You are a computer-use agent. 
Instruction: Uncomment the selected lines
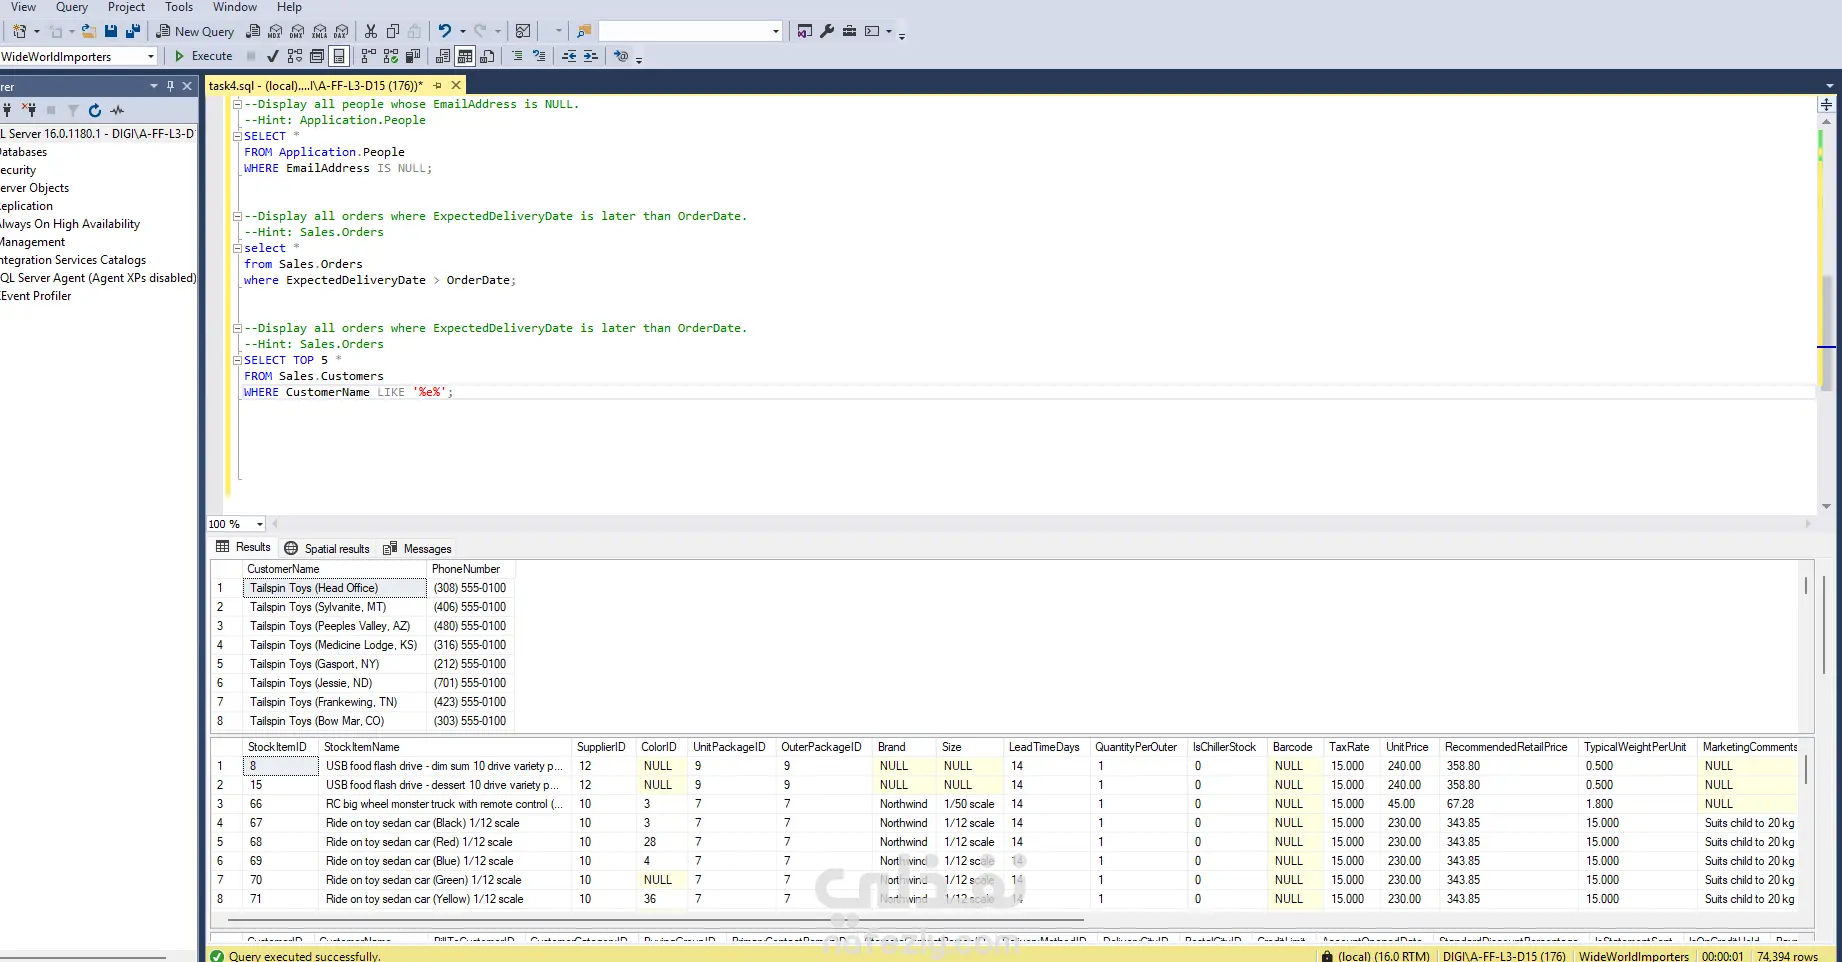coord(539,56)
